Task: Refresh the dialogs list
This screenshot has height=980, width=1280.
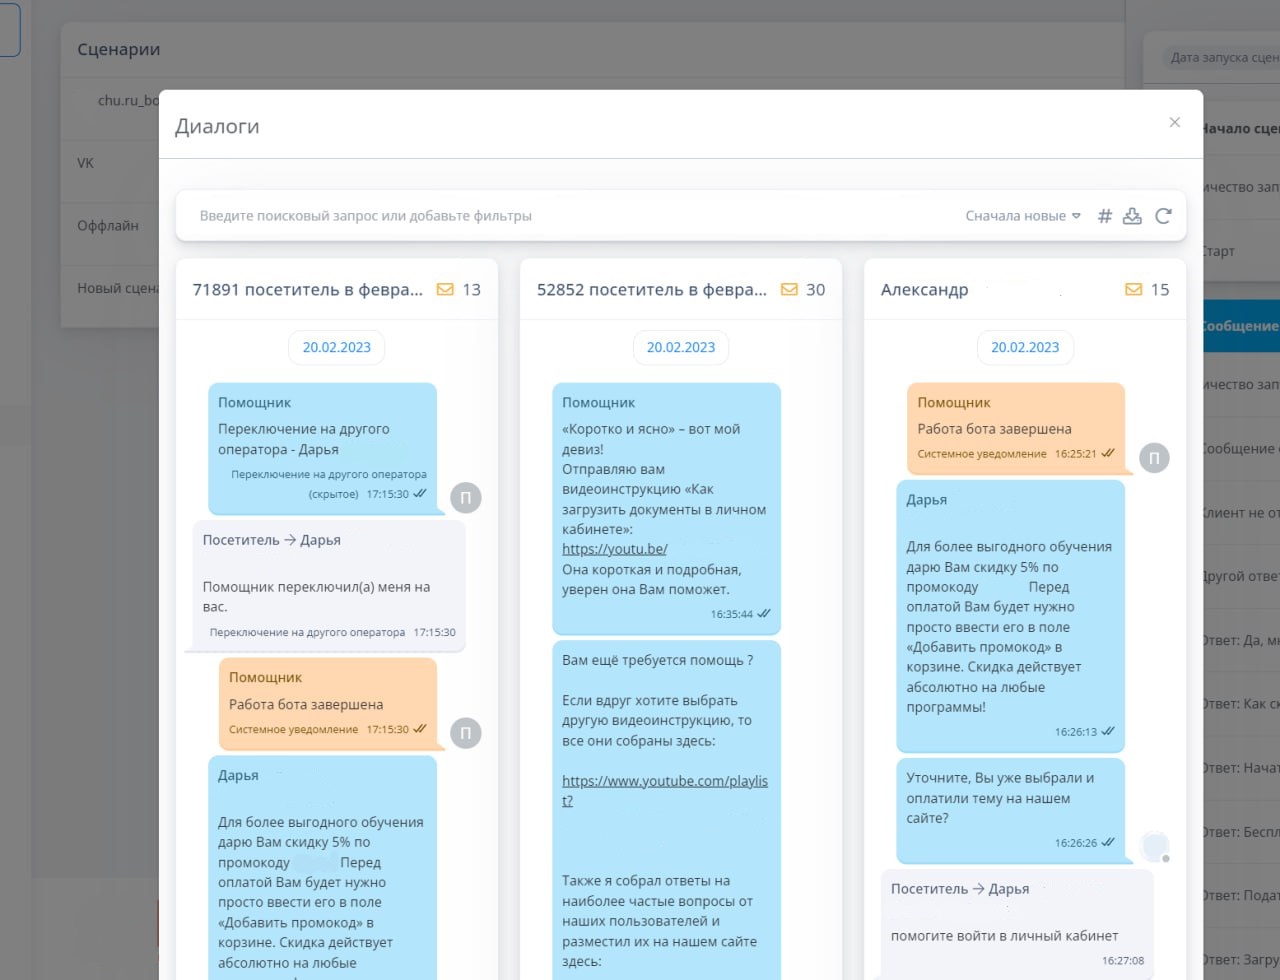Action: [1163, 216]
